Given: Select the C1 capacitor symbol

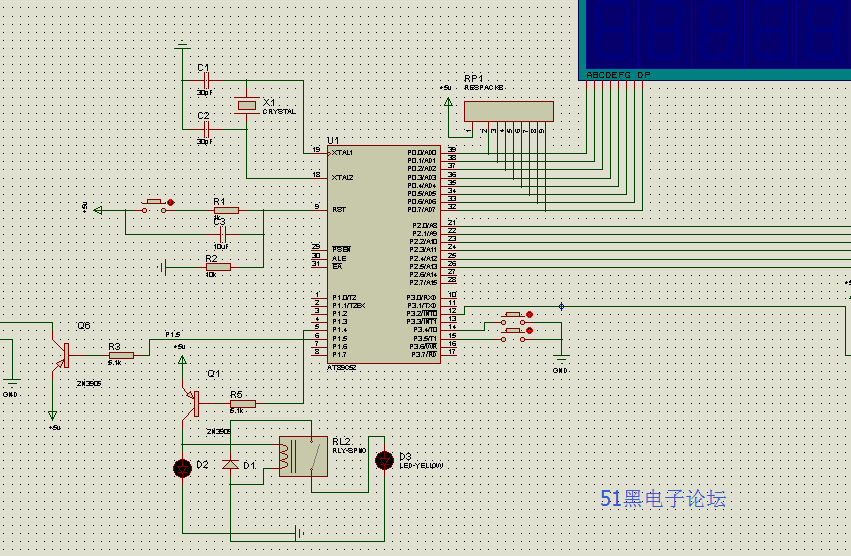Looking at the screenshot, I should (206, 80).
